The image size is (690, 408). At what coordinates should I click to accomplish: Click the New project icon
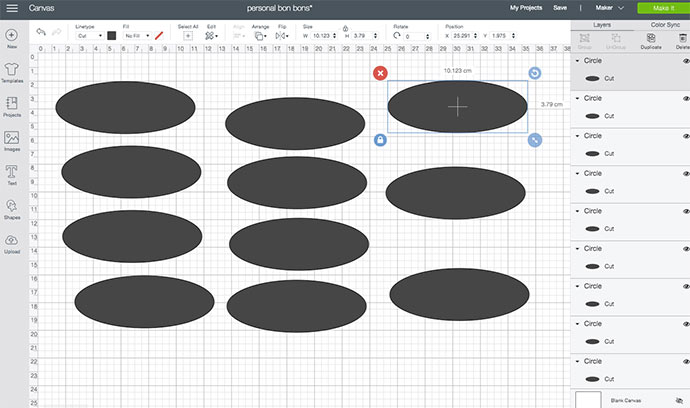pyautogui.click(x=11, y=35)
